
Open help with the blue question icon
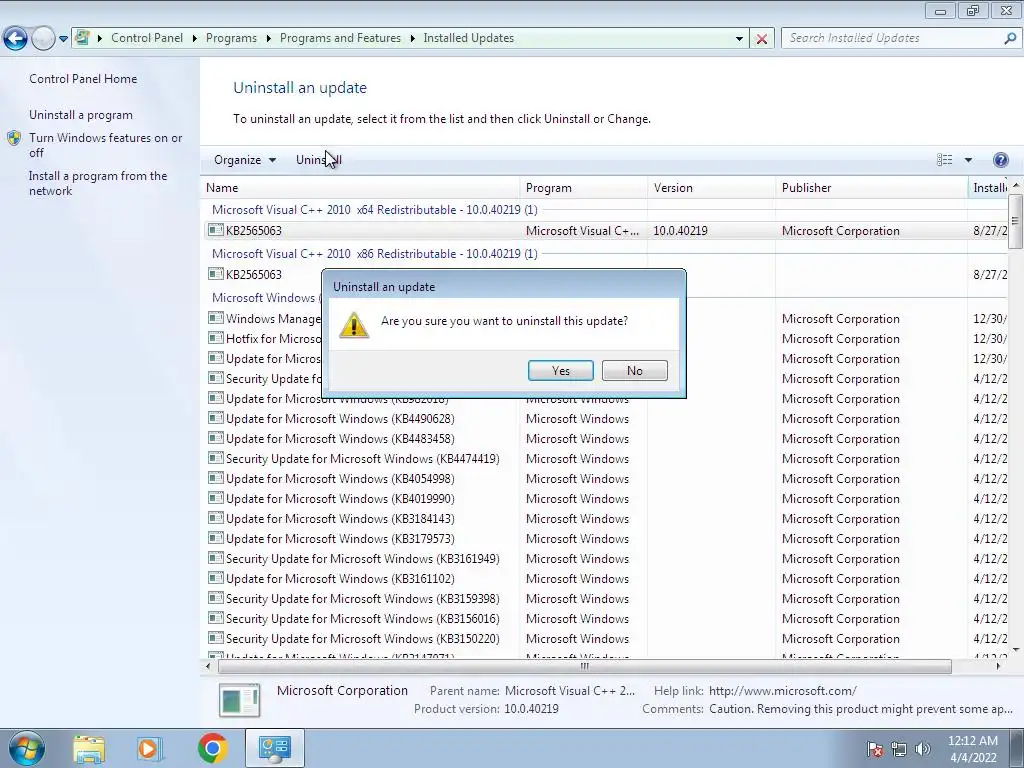point(1000,160)
